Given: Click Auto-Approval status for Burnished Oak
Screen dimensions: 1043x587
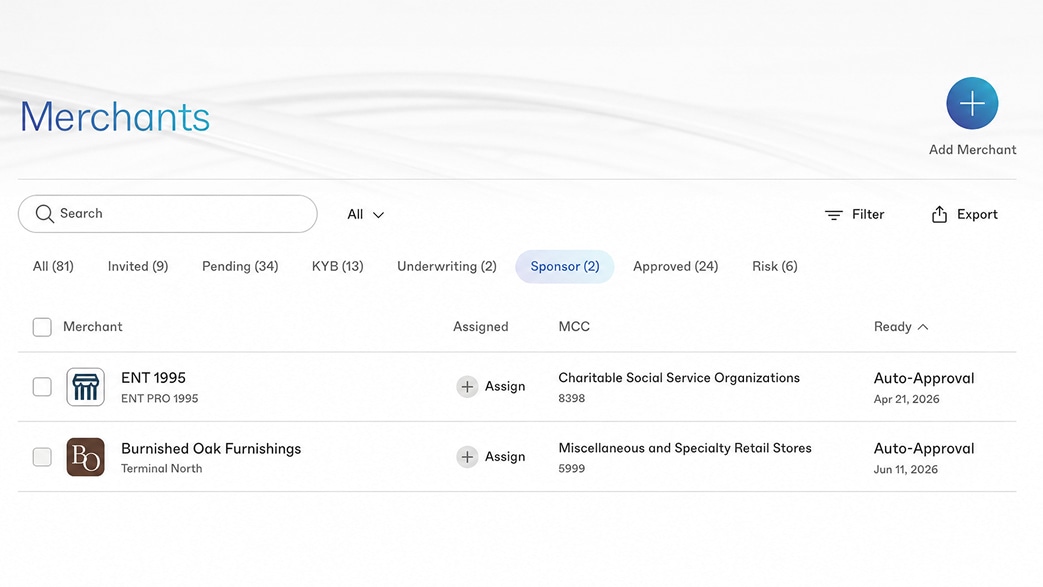Looking at the screenshot, I should pos(924,449).
